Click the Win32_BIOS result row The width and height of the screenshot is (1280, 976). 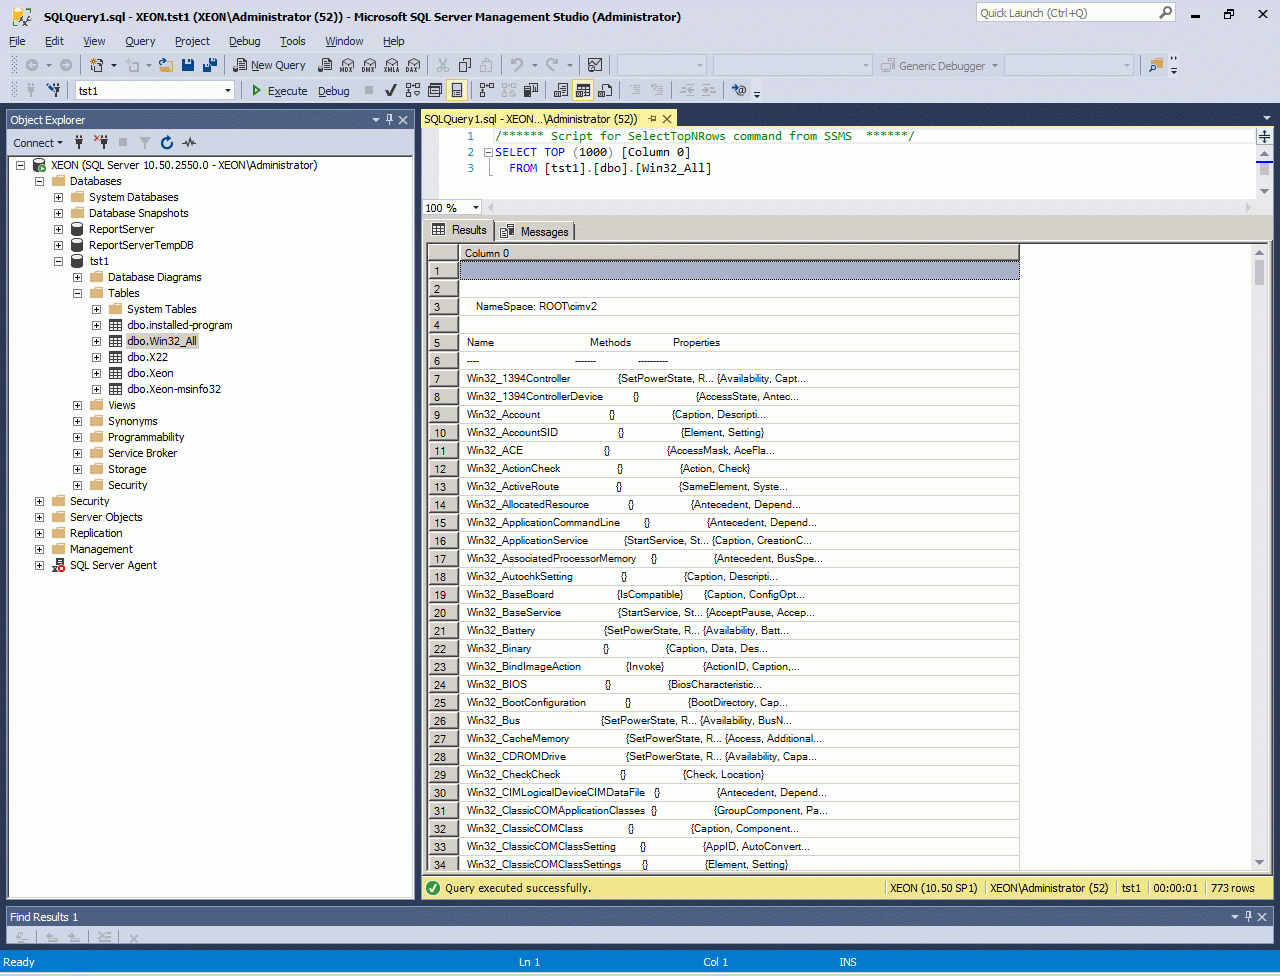click(x=739, y=685)
